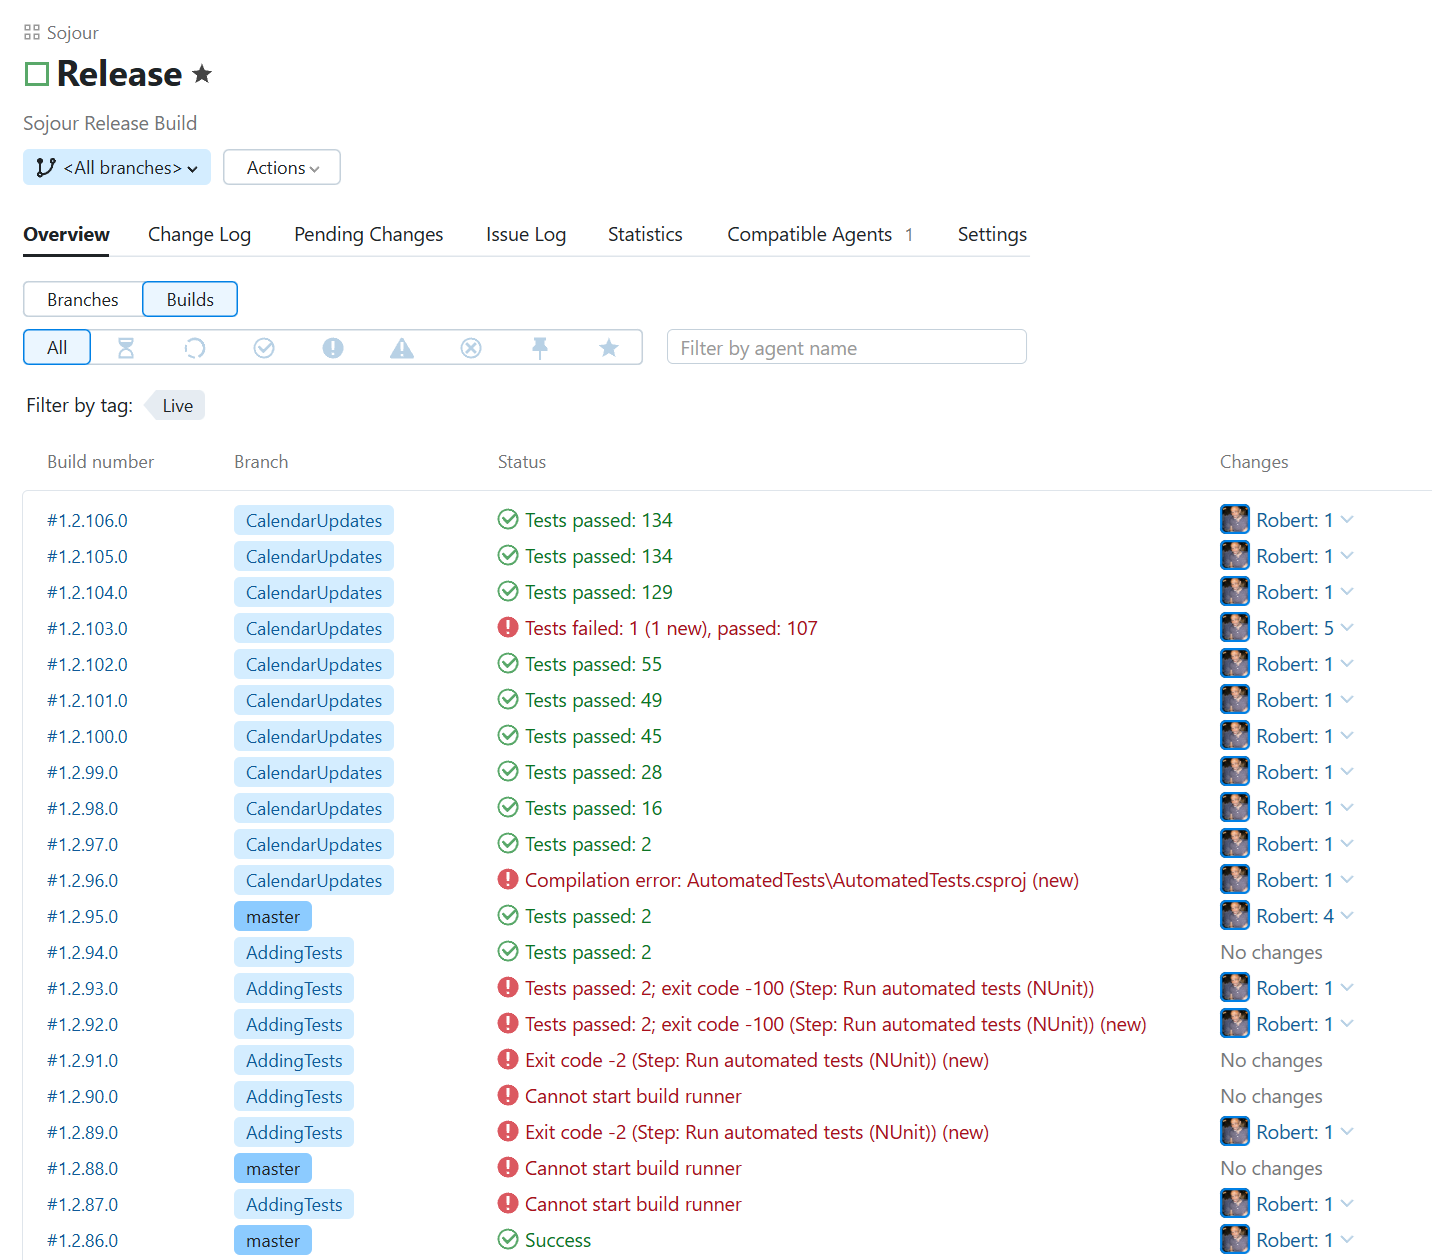Screen dimensions: 1432x1260
Task: Filter builds by running spinner icon
Action: pyautogui.click(x=195, y=348)
